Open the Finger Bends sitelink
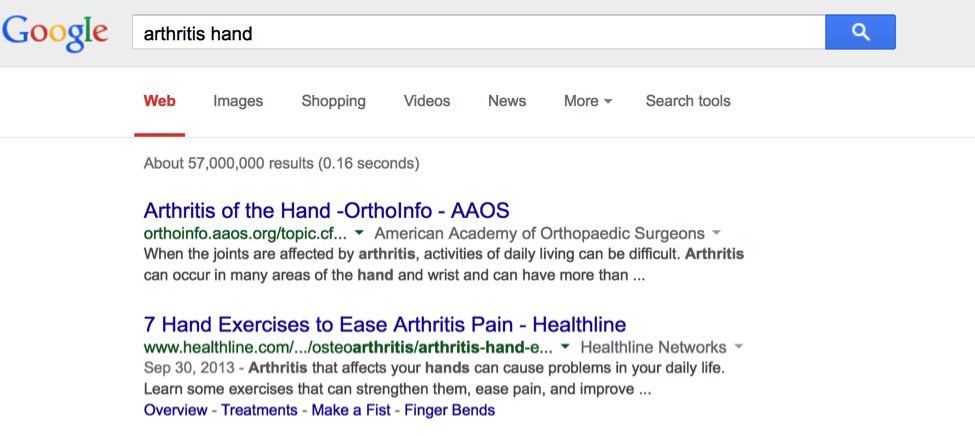This screenshot has width=975, height=436. pyautogui.click(x=449, y=410)
